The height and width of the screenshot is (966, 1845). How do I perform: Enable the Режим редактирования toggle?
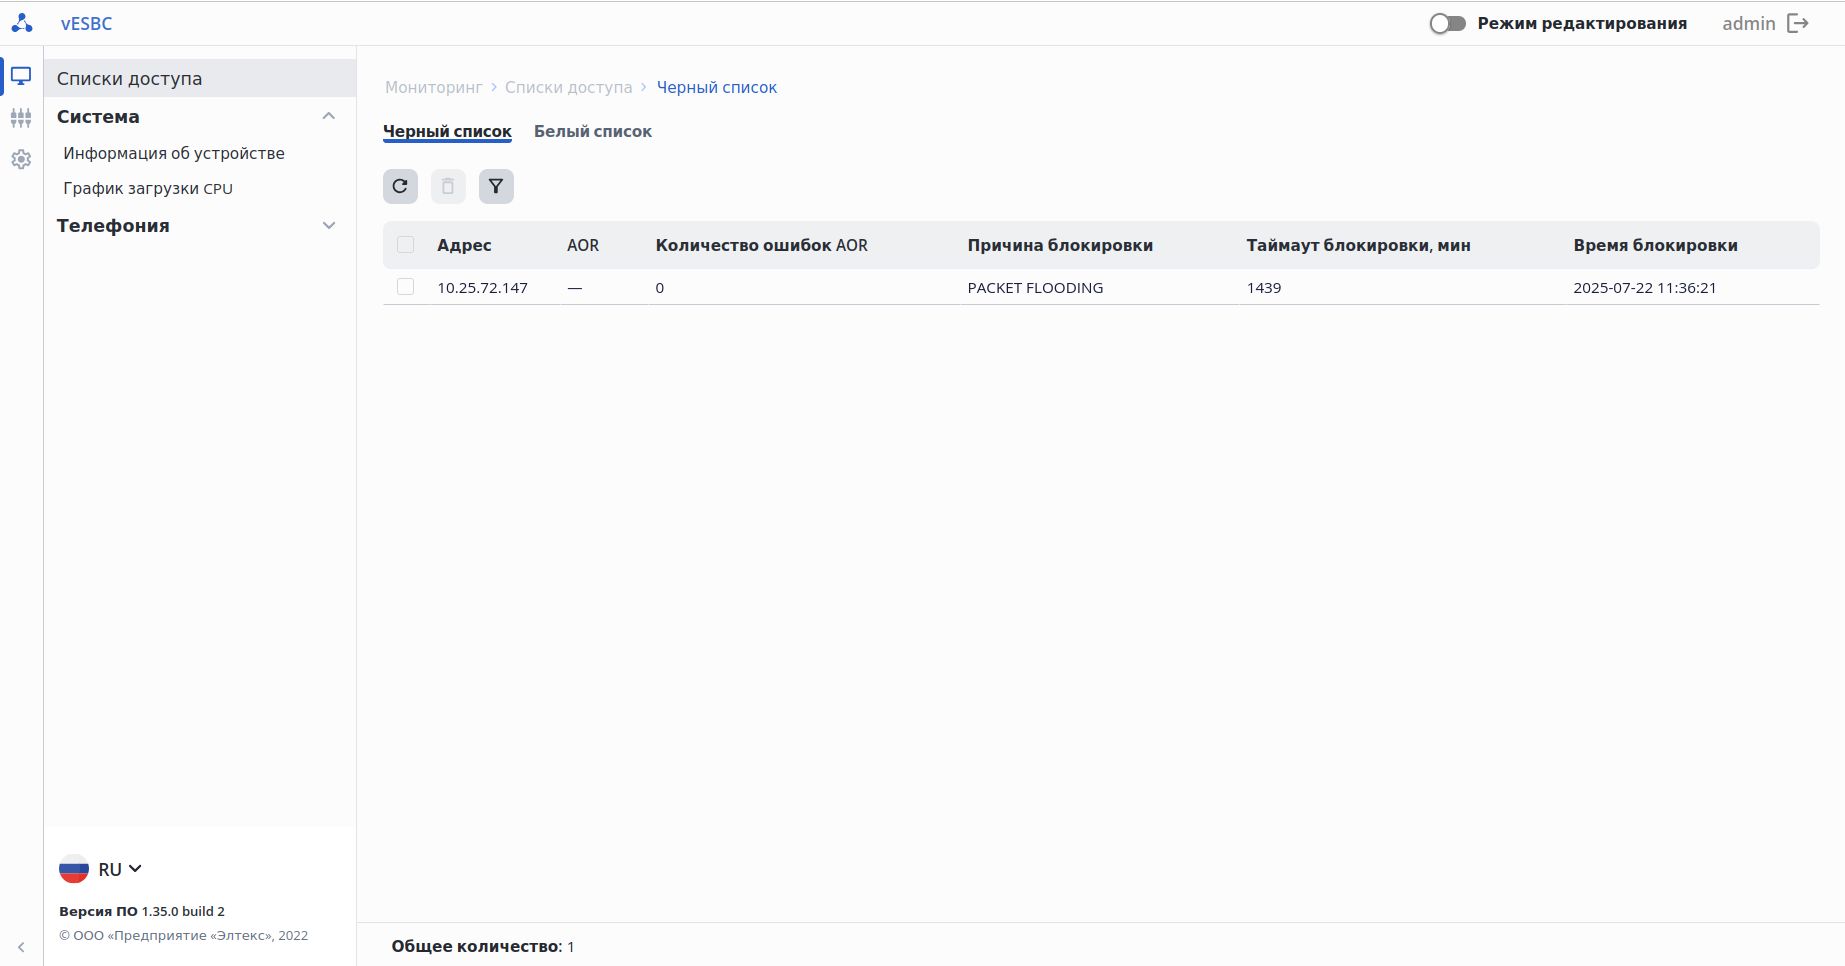tap(1447, 23)
